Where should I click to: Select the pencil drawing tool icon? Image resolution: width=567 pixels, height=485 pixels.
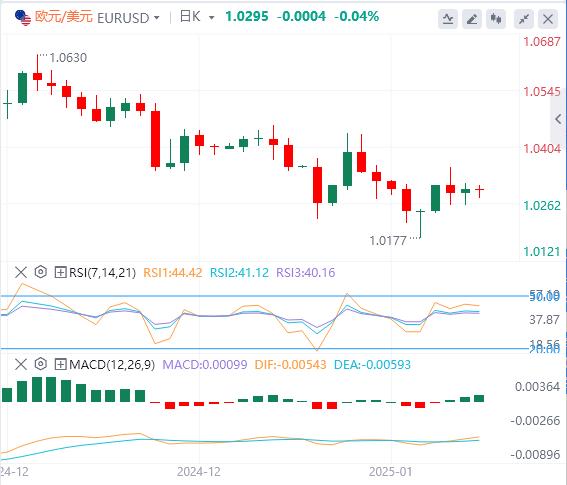(x=472, y=19)
